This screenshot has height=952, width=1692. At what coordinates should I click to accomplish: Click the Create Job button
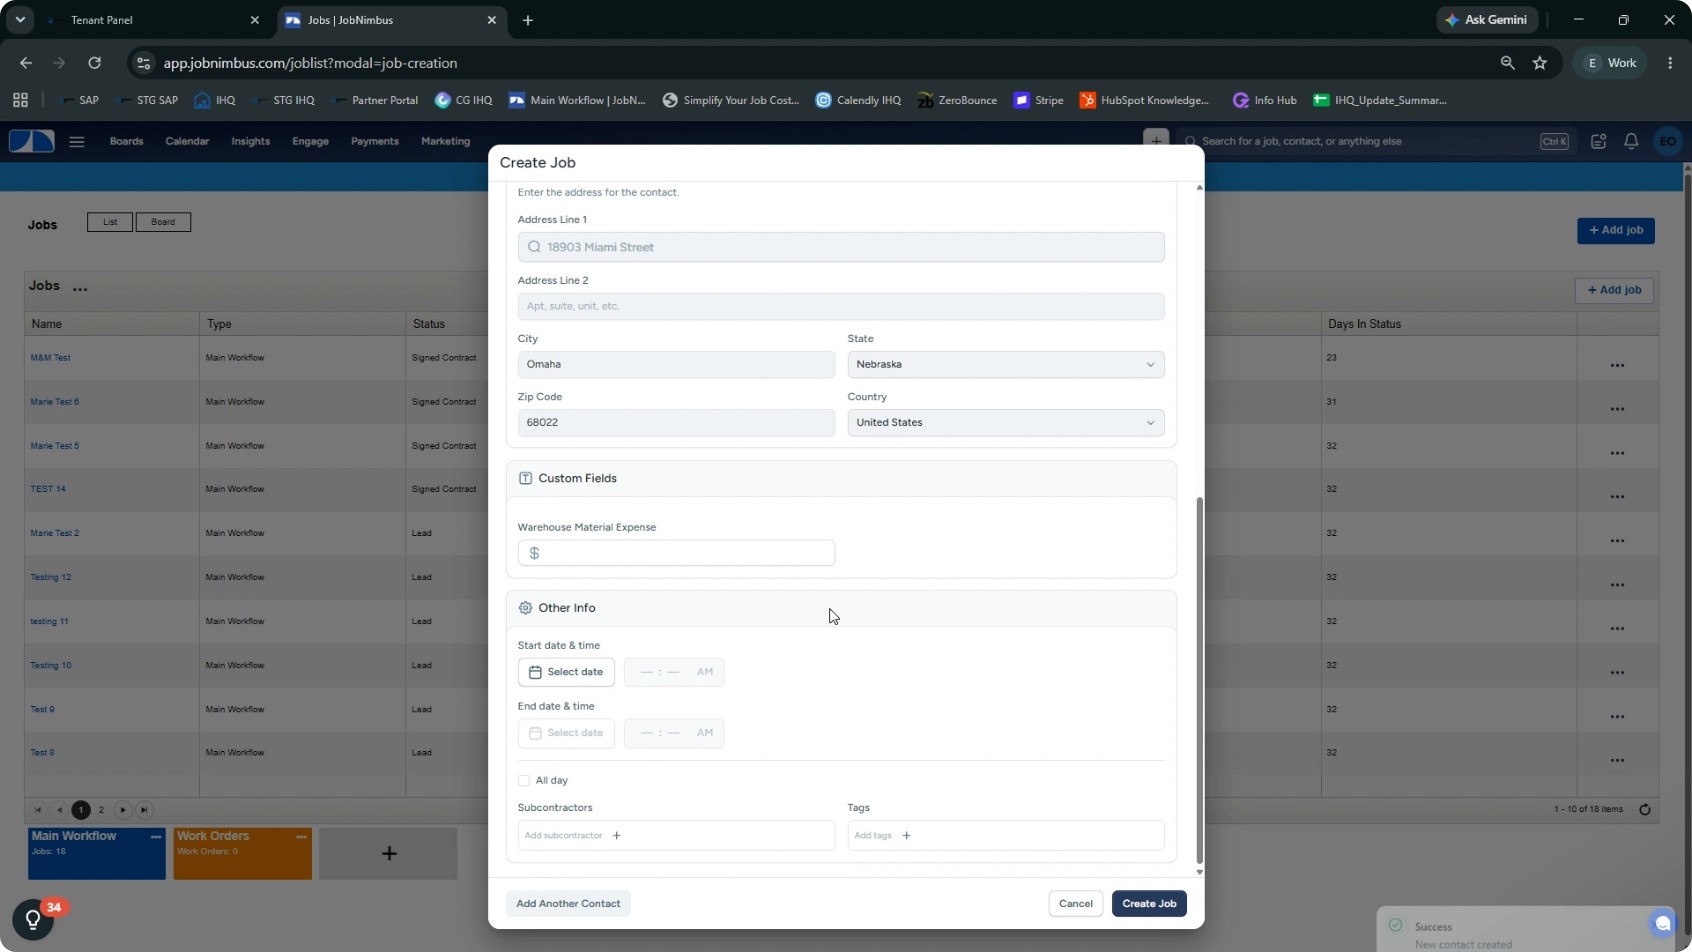click(x=1149, y=904)
